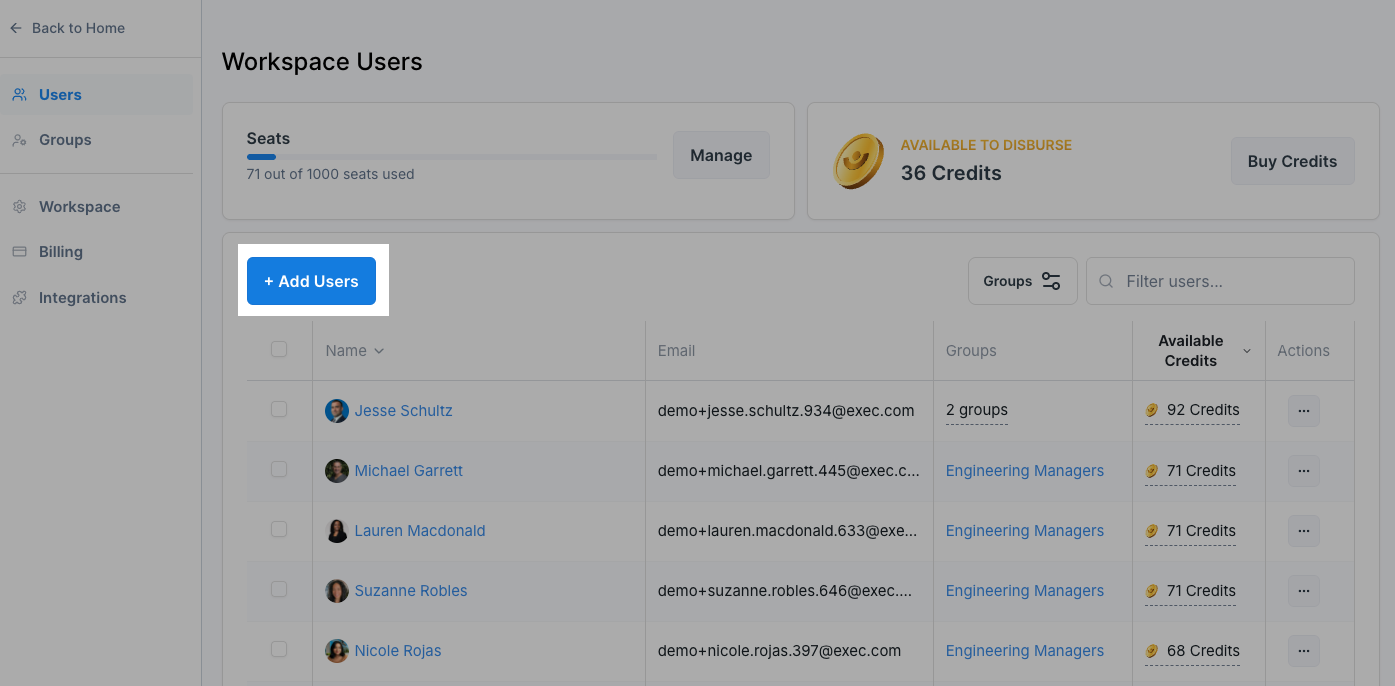Select the checkbox for Nicole Rojas
1395x686 pixels.
pos(279,649)
